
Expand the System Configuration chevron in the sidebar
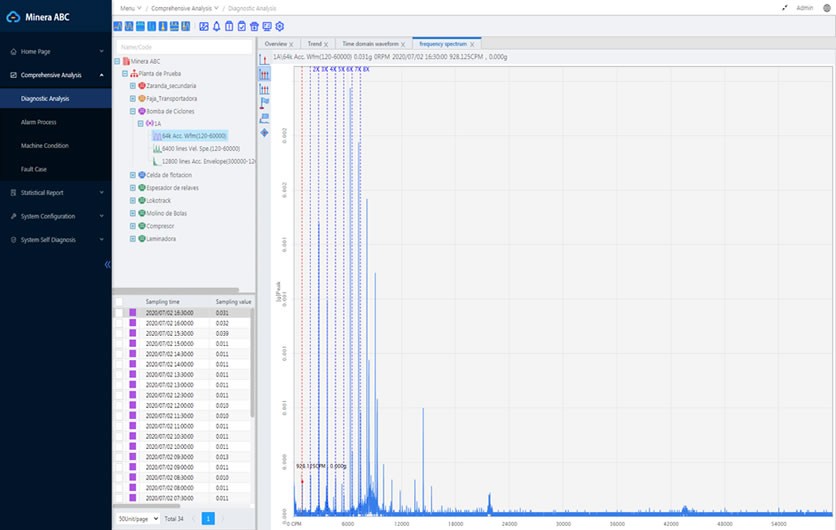(x=101, y=216)
